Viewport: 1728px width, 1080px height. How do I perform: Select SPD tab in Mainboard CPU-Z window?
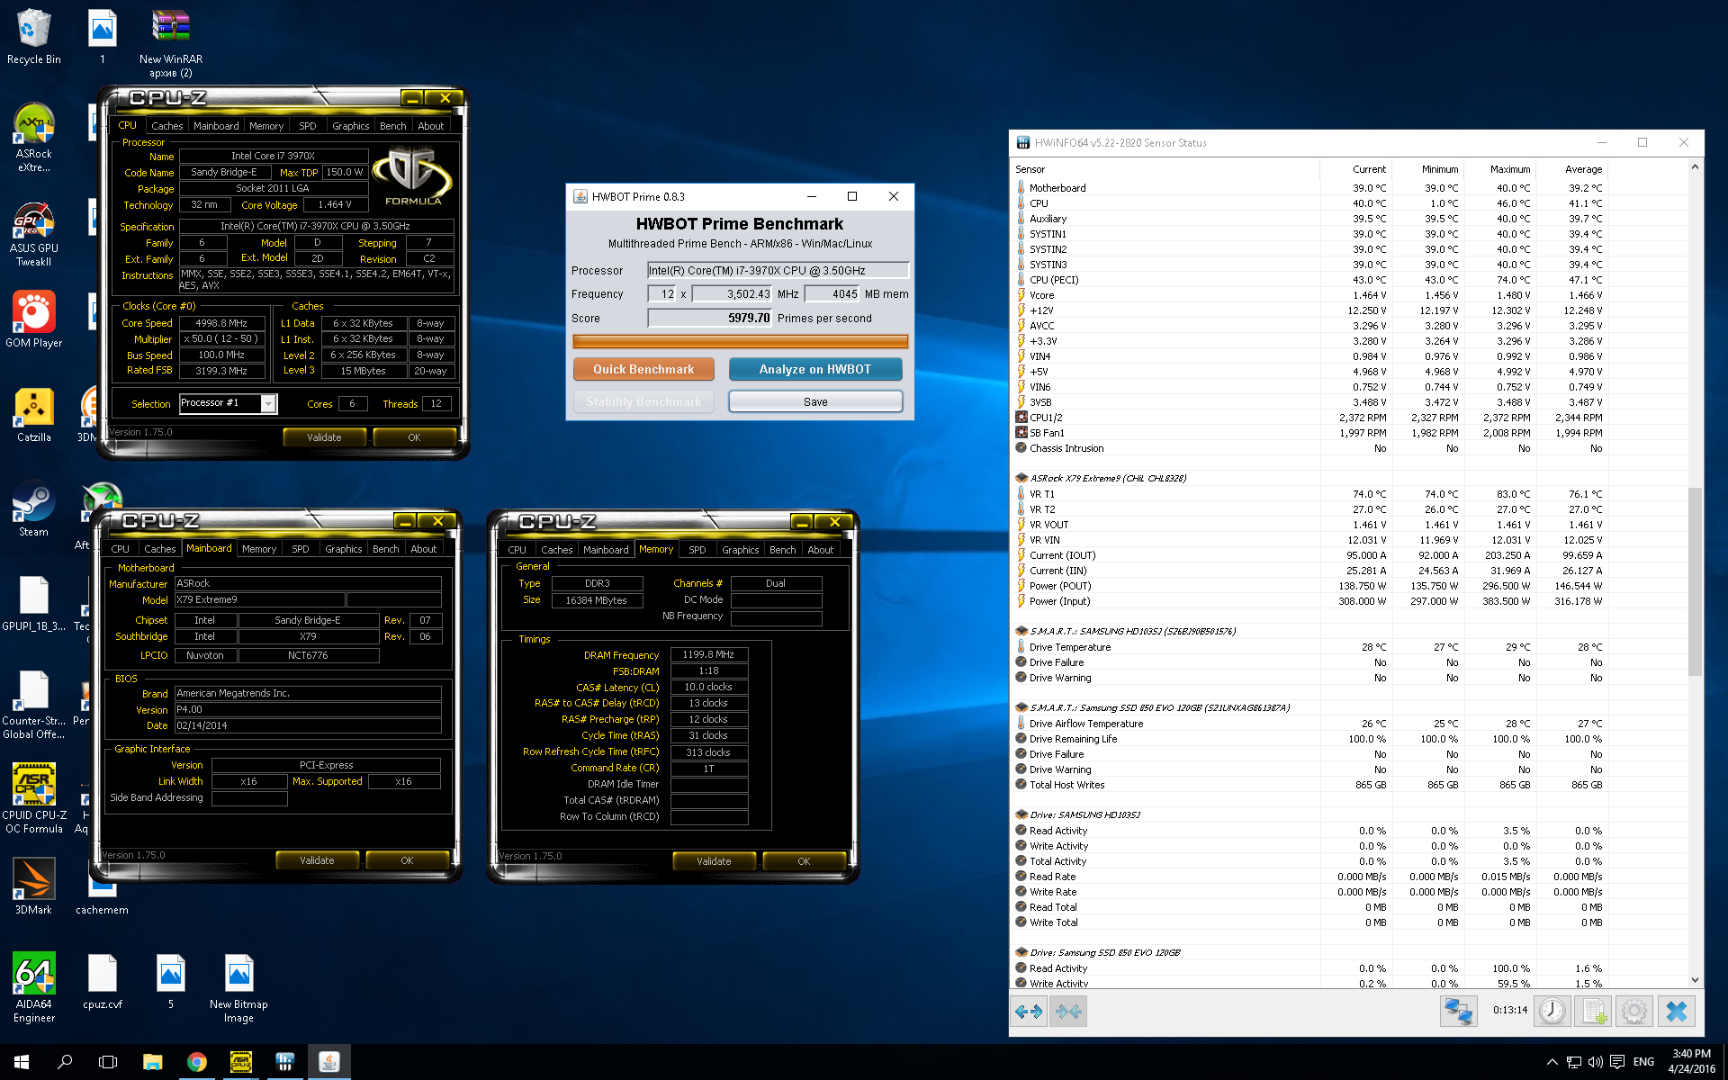[300, 549]
